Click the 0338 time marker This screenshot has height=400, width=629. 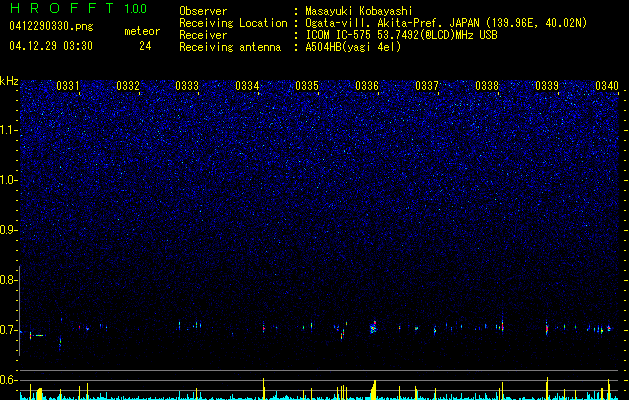487,86
